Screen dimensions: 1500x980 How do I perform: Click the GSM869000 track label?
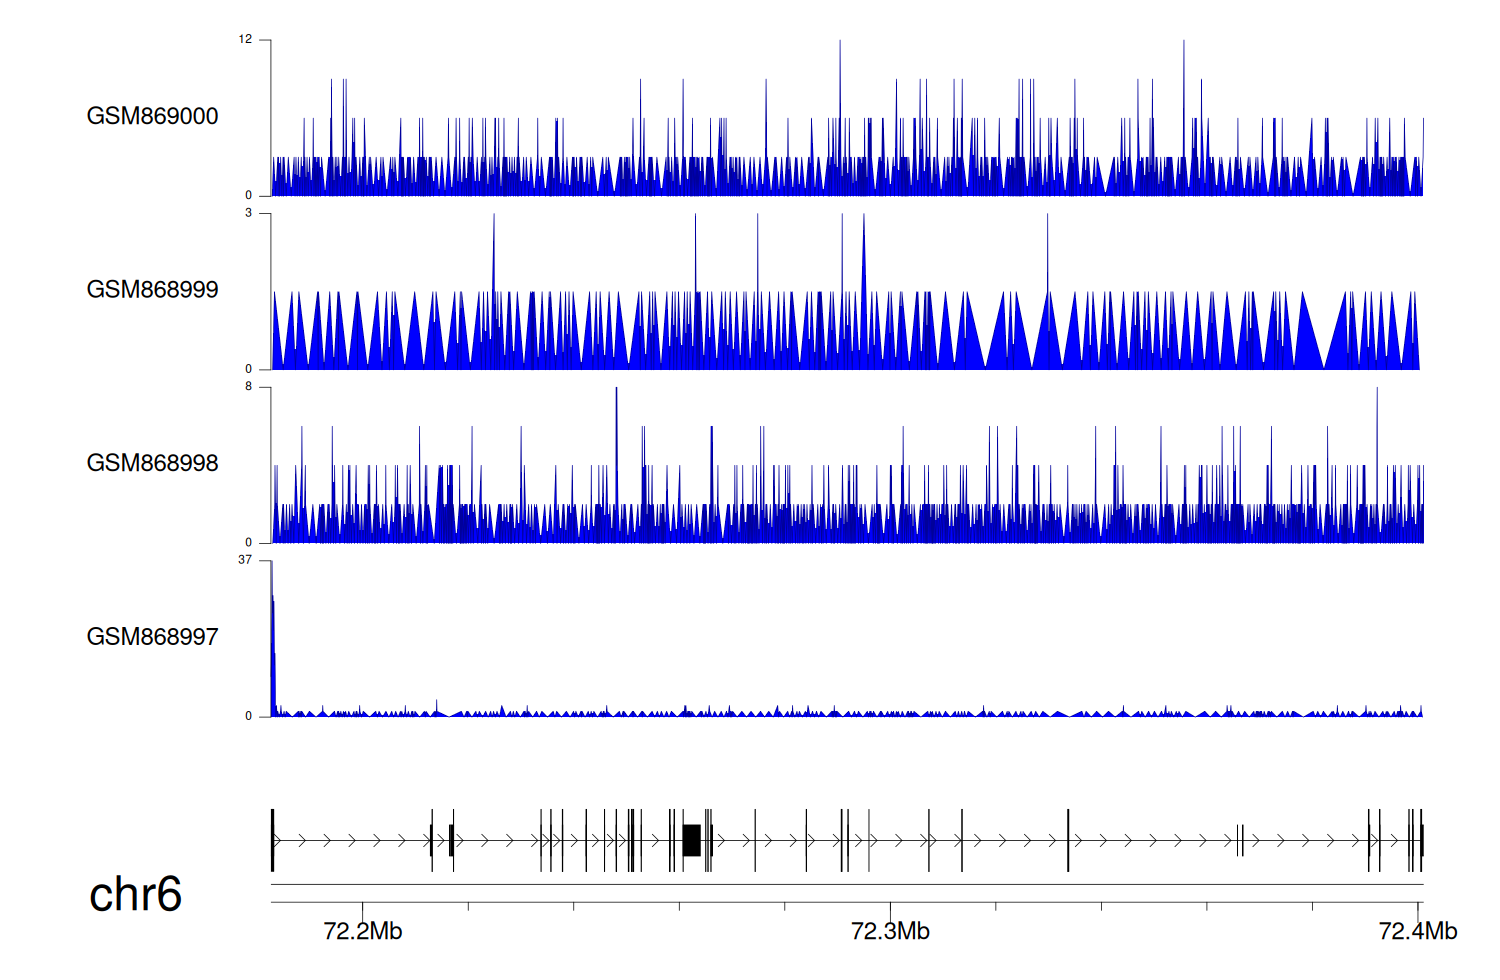tap(152, 116)
